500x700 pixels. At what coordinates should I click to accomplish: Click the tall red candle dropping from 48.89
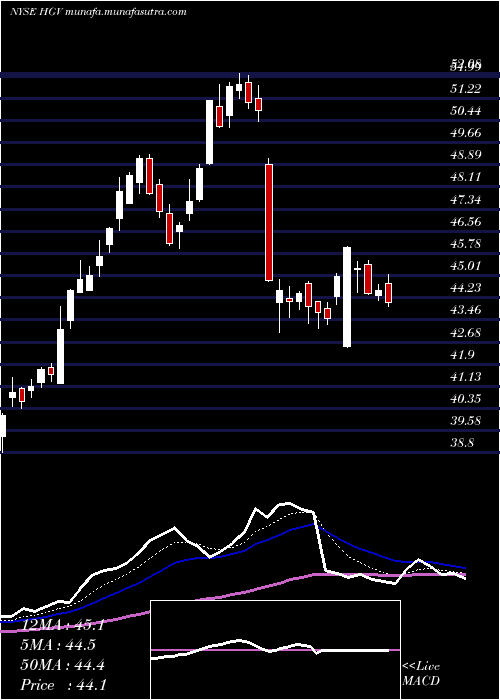pos(269,222)
